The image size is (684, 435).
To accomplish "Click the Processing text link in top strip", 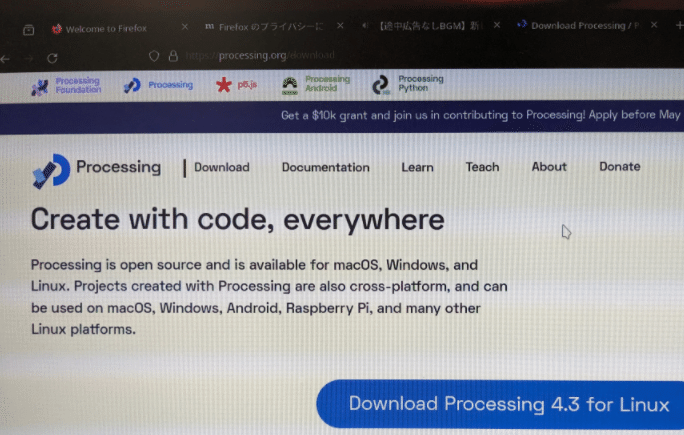I will coord(171,85).
